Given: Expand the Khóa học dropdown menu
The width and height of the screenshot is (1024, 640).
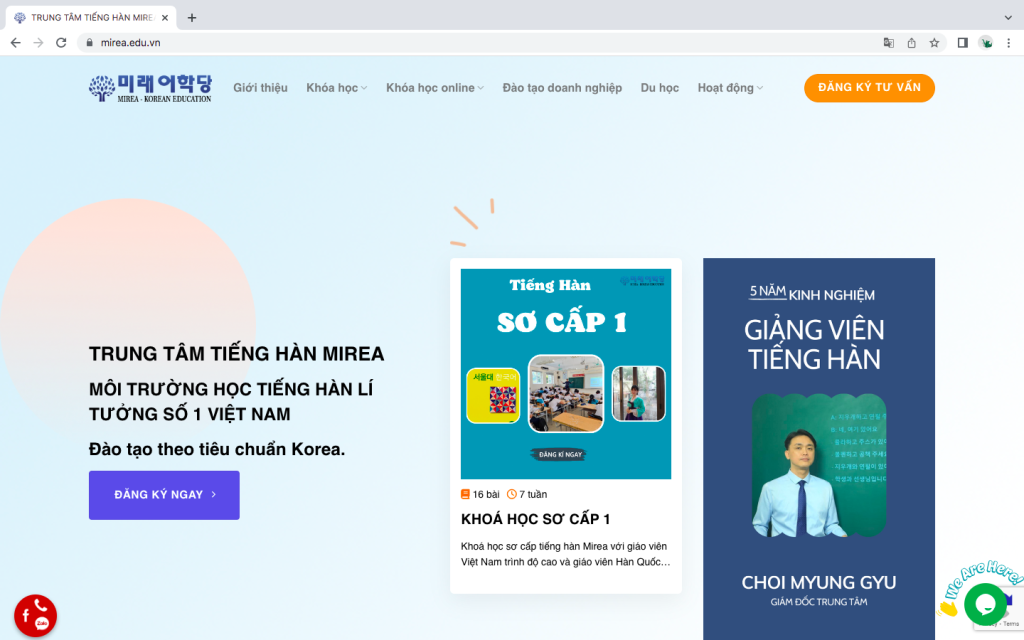Looking at the screenshot, I should point(336,88).
